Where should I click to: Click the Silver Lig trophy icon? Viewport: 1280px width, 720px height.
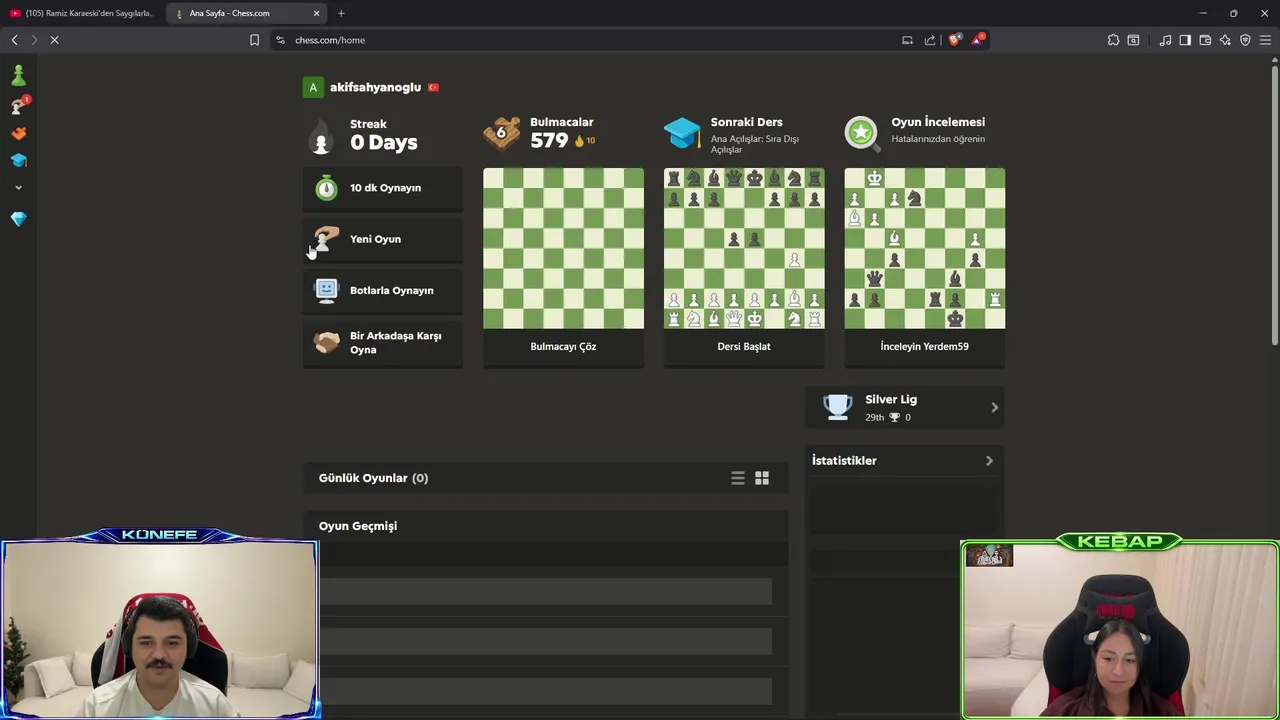click(838, 407)
